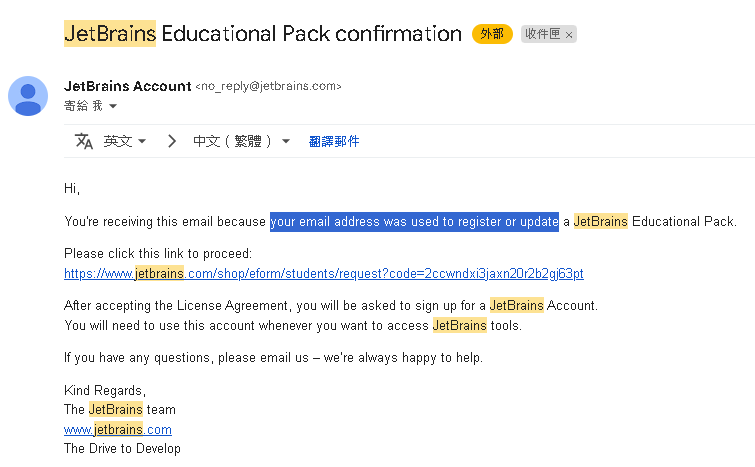
Task: Click highlighted JetBrains word in the subject
Action: 110,34
